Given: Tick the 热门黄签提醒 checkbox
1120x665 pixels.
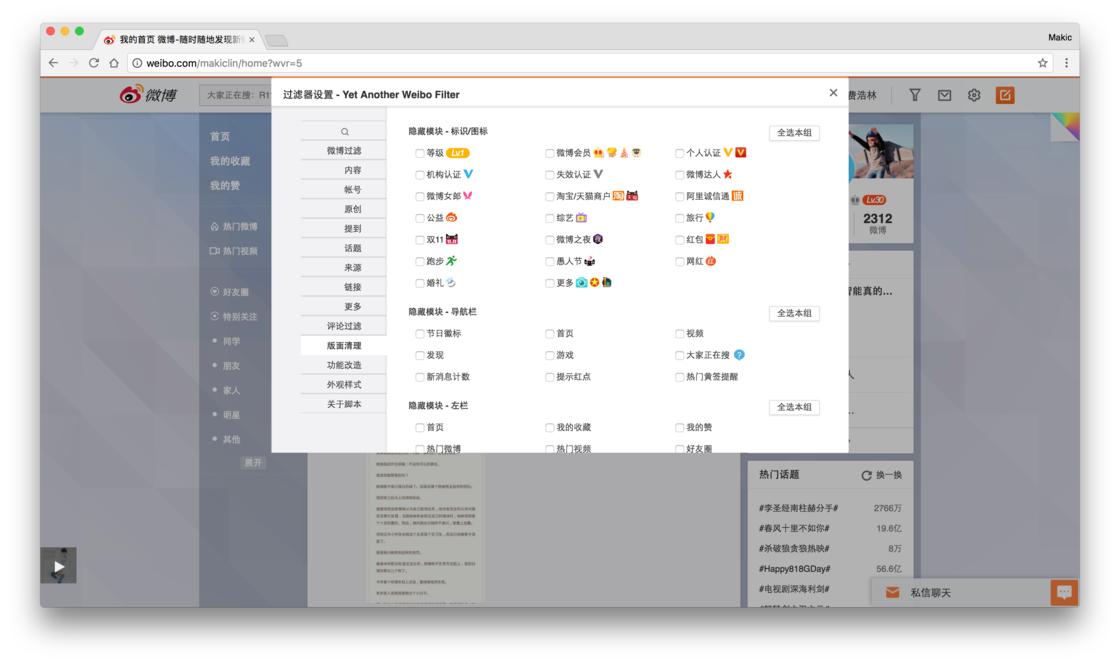Looking at the screenshot, I should (x=680, y=377).
